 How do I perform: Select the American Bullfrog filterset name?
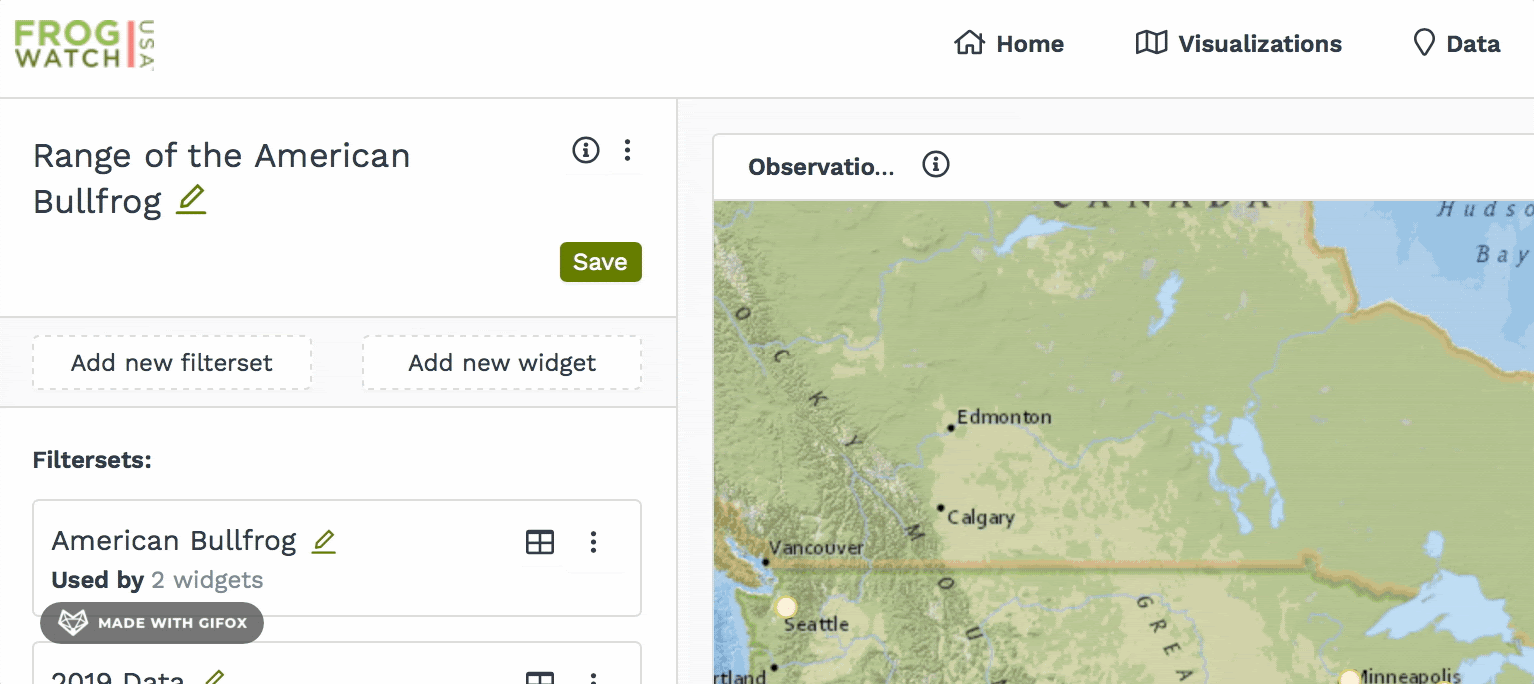pos(174,541)
